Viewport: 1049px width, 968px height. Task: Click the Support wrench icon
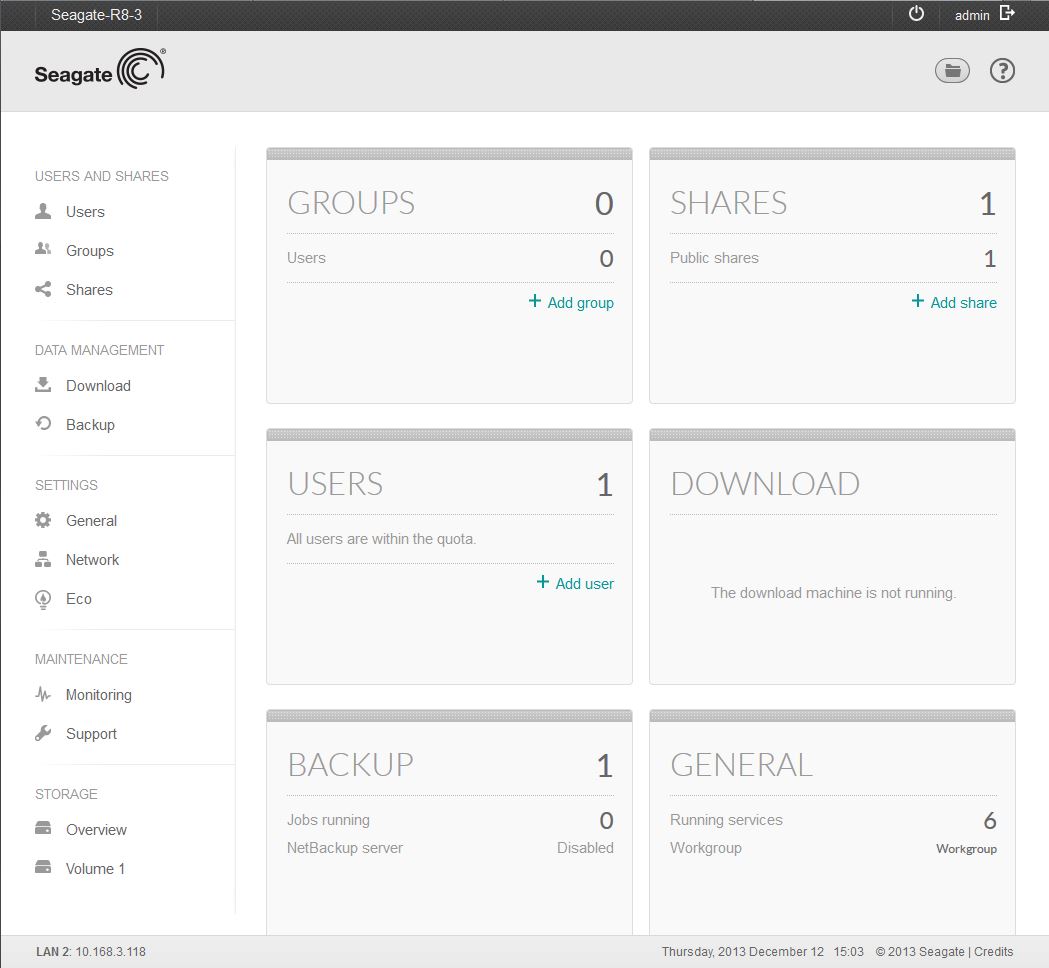point(43,733)
